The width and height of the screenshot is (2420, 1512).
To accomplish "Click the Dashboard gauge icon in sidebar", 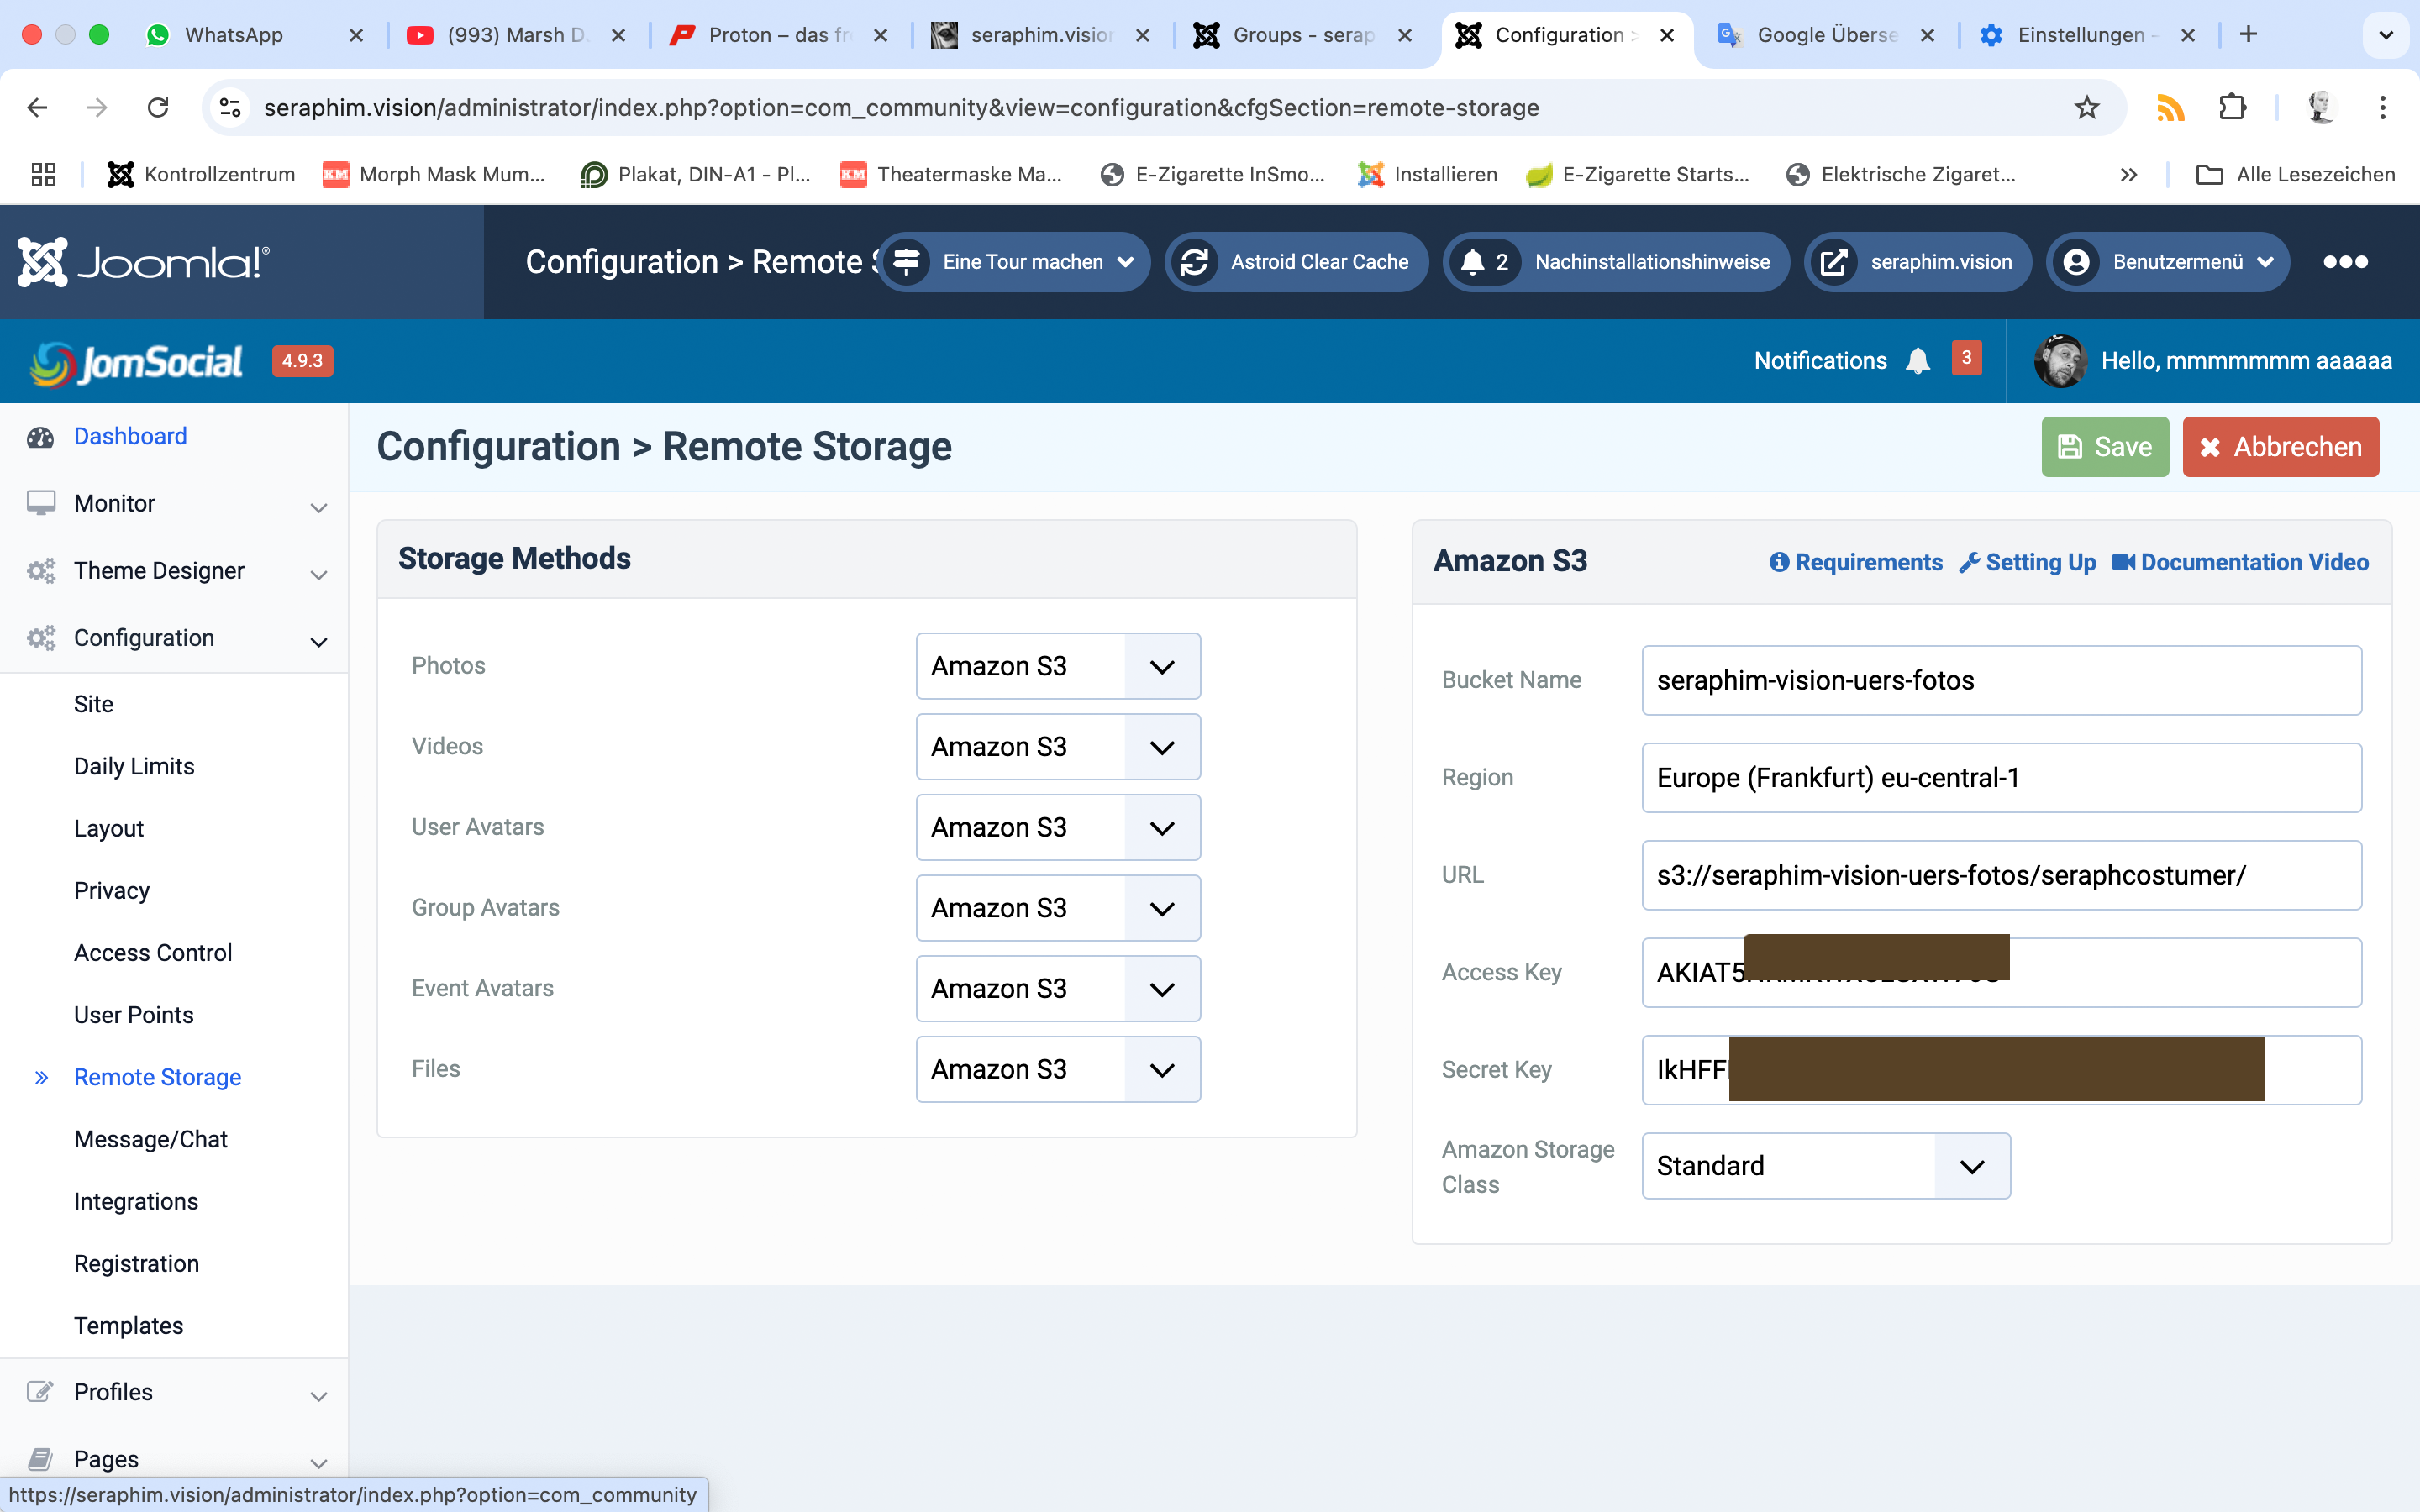I will [x=41, y=437].
